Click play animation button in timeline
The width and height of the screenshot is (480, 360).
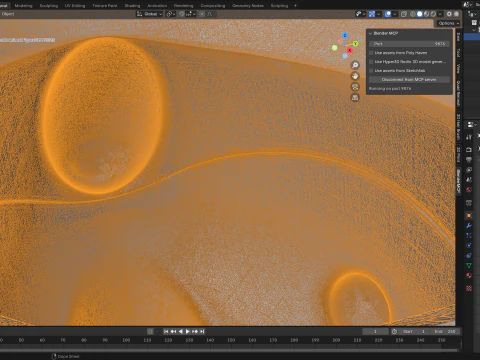pyautogui.click(x=188, y=331)
